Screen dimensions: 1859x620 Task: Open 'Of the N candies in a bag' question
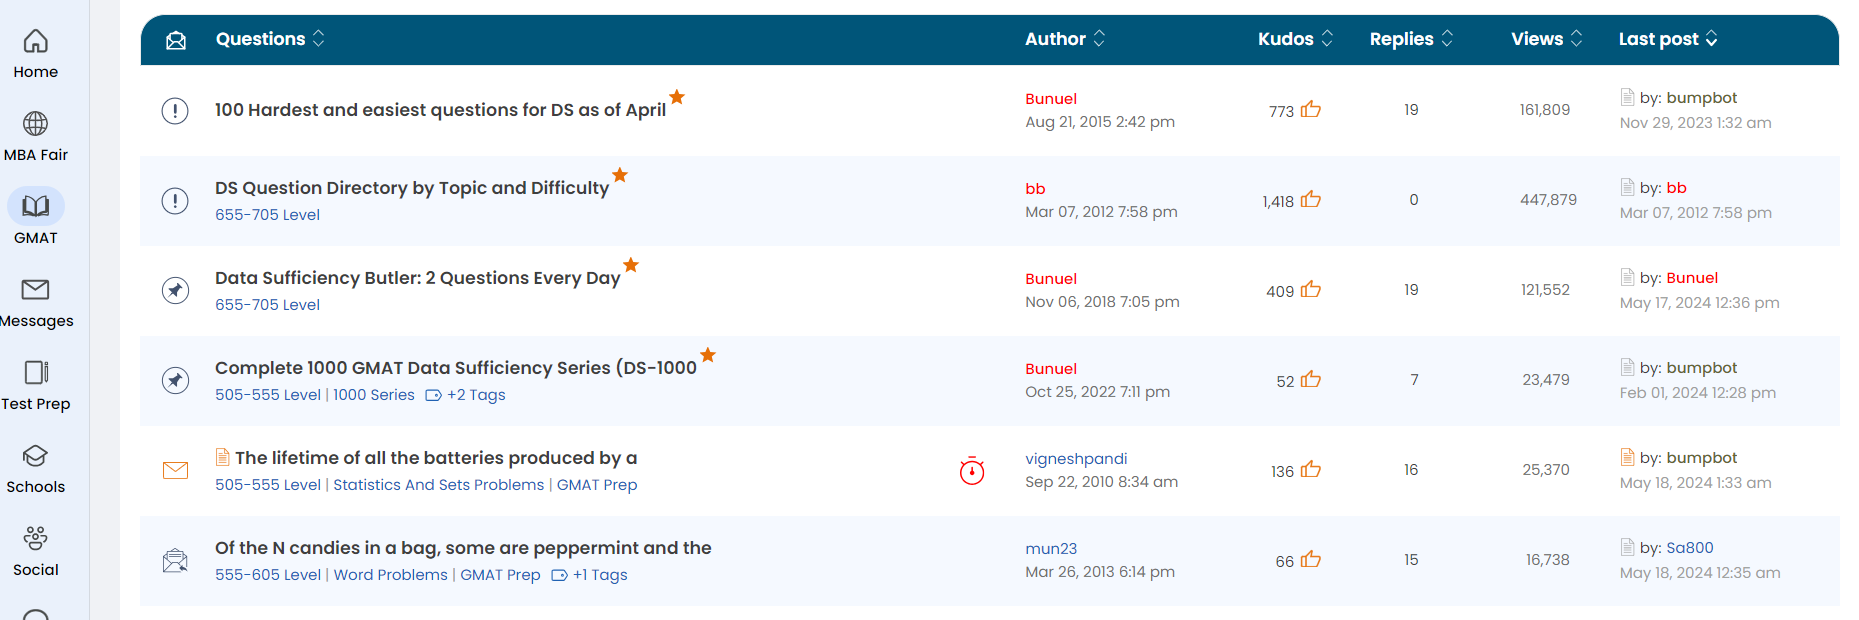click(463, 548)
